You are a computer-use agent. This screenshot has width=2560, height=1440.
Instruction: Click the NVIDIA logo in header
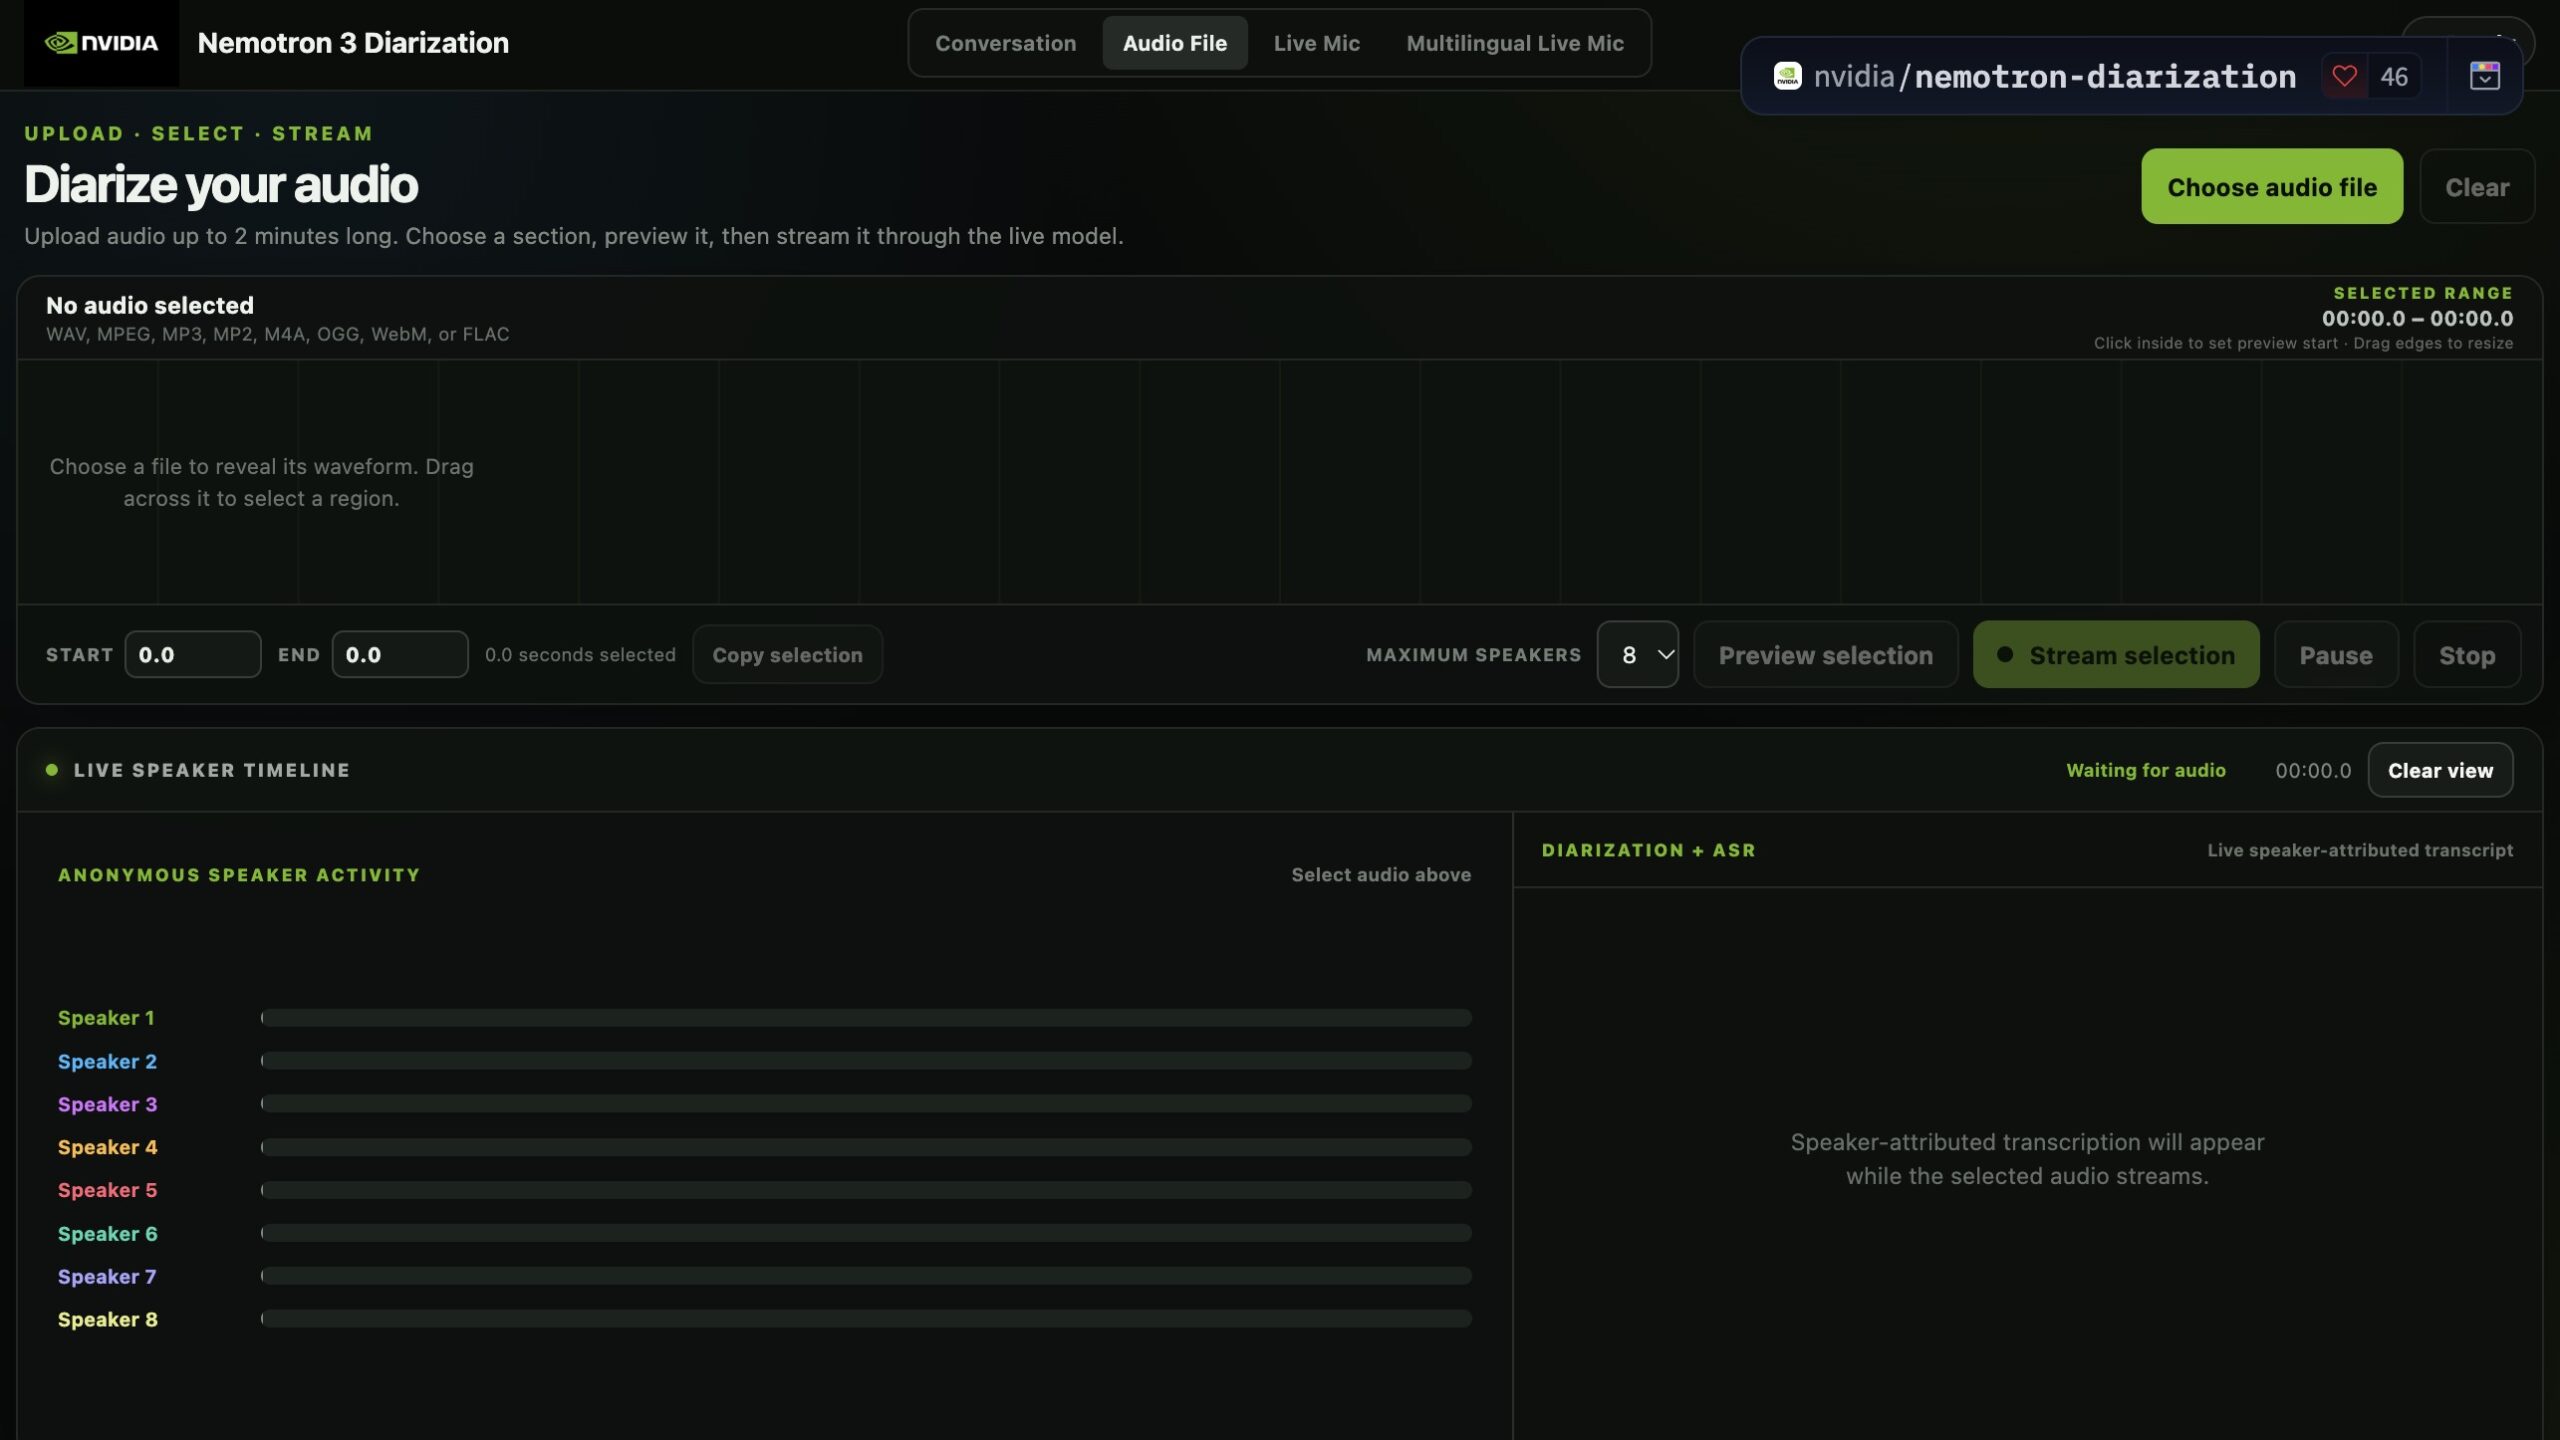click(101, 43)
